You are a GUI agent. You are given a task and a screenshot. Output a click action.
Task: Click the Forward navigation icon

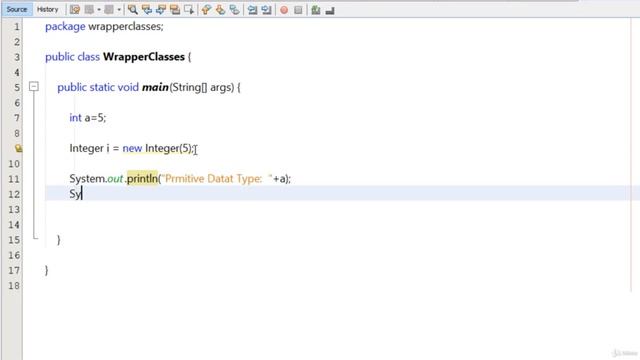pos(109,10)
